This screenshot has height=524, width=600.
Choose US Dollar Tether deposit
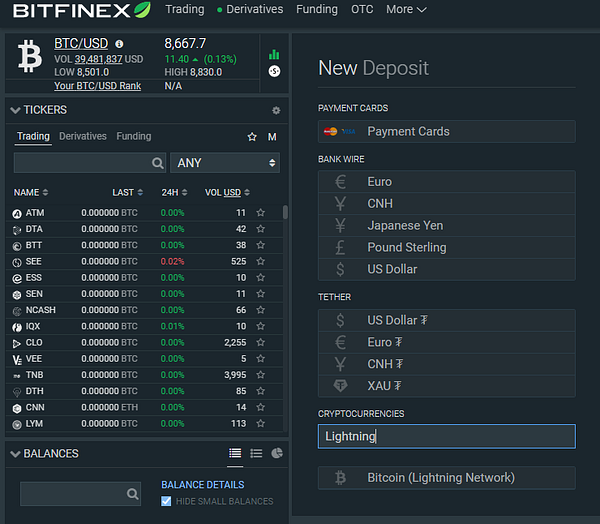pyautogui.click(x=447, y=320)
